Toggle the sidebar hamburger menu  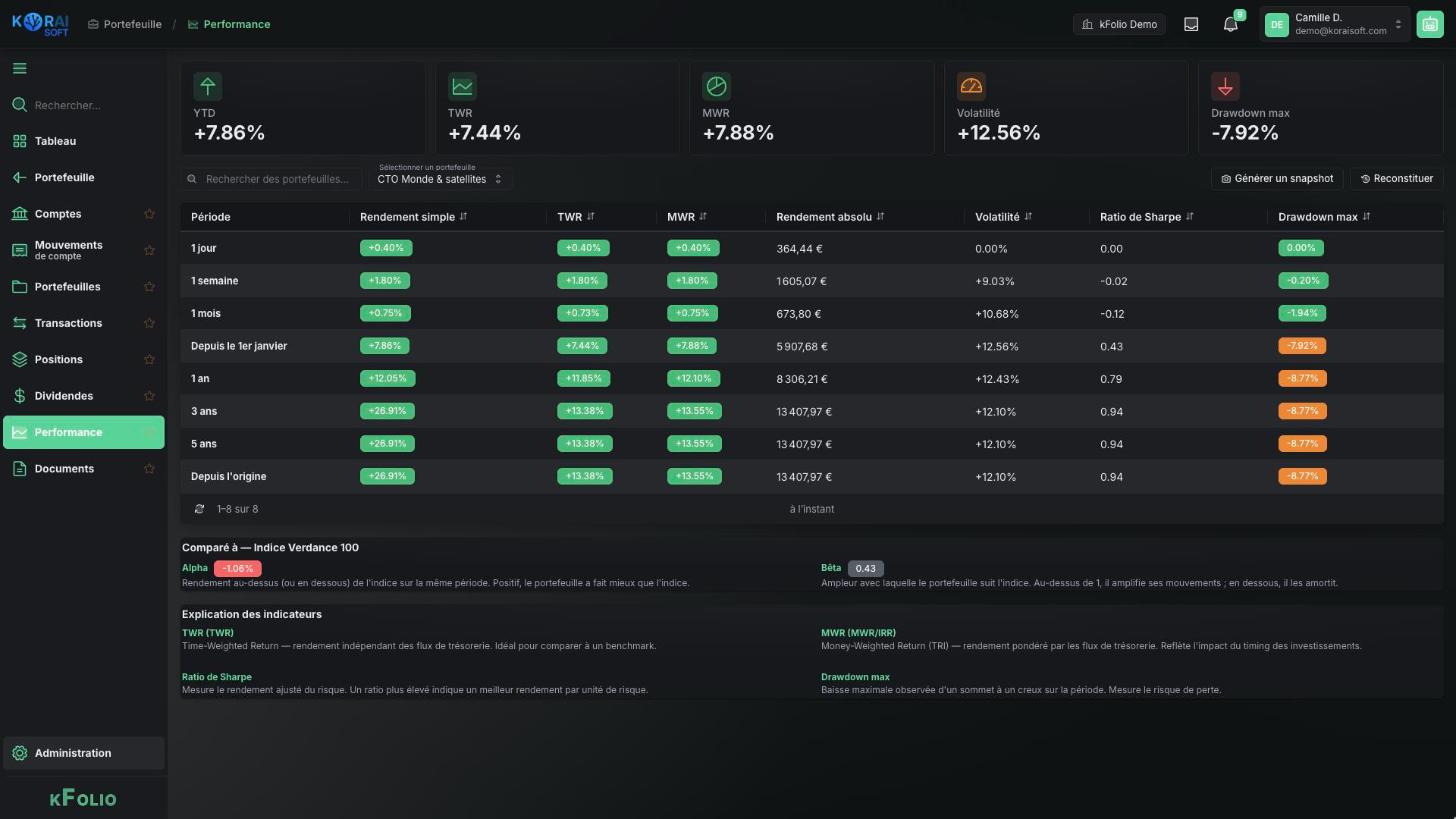tap(19, 69)
